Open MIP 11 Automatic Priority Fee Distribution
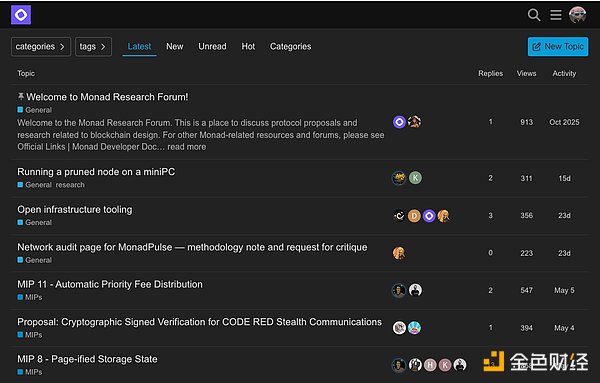 pos(110,284)
